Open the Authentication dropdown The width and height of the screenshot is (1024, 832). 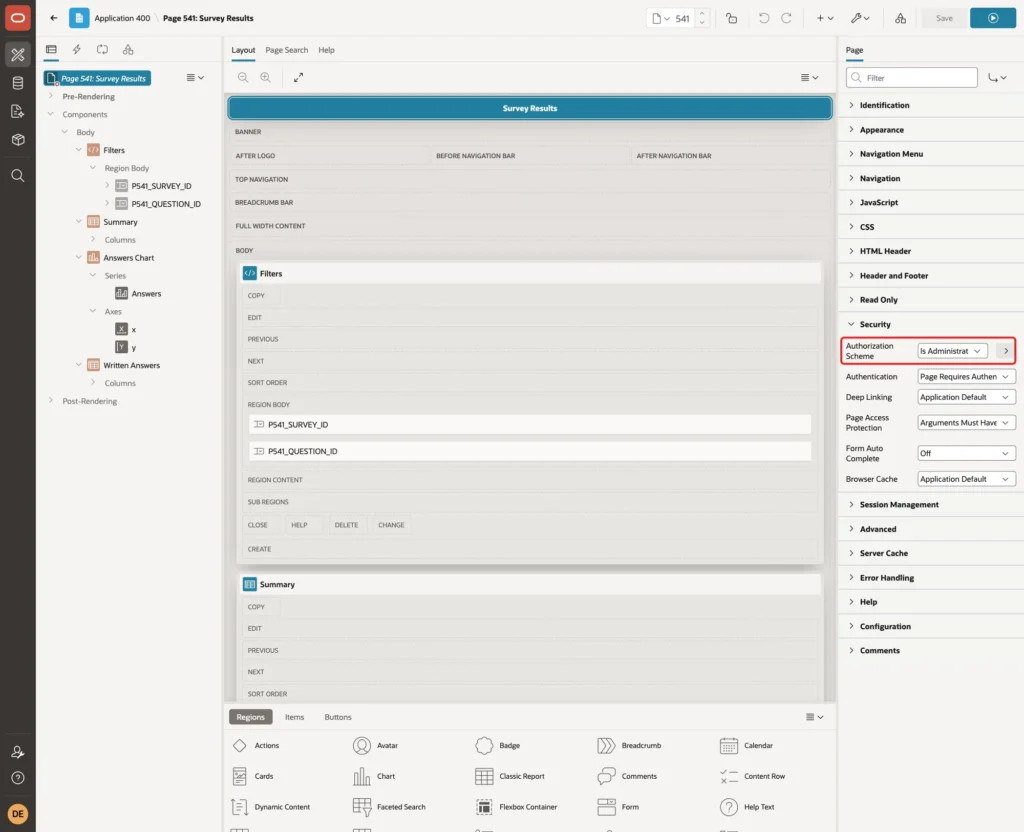coord(966,377)
